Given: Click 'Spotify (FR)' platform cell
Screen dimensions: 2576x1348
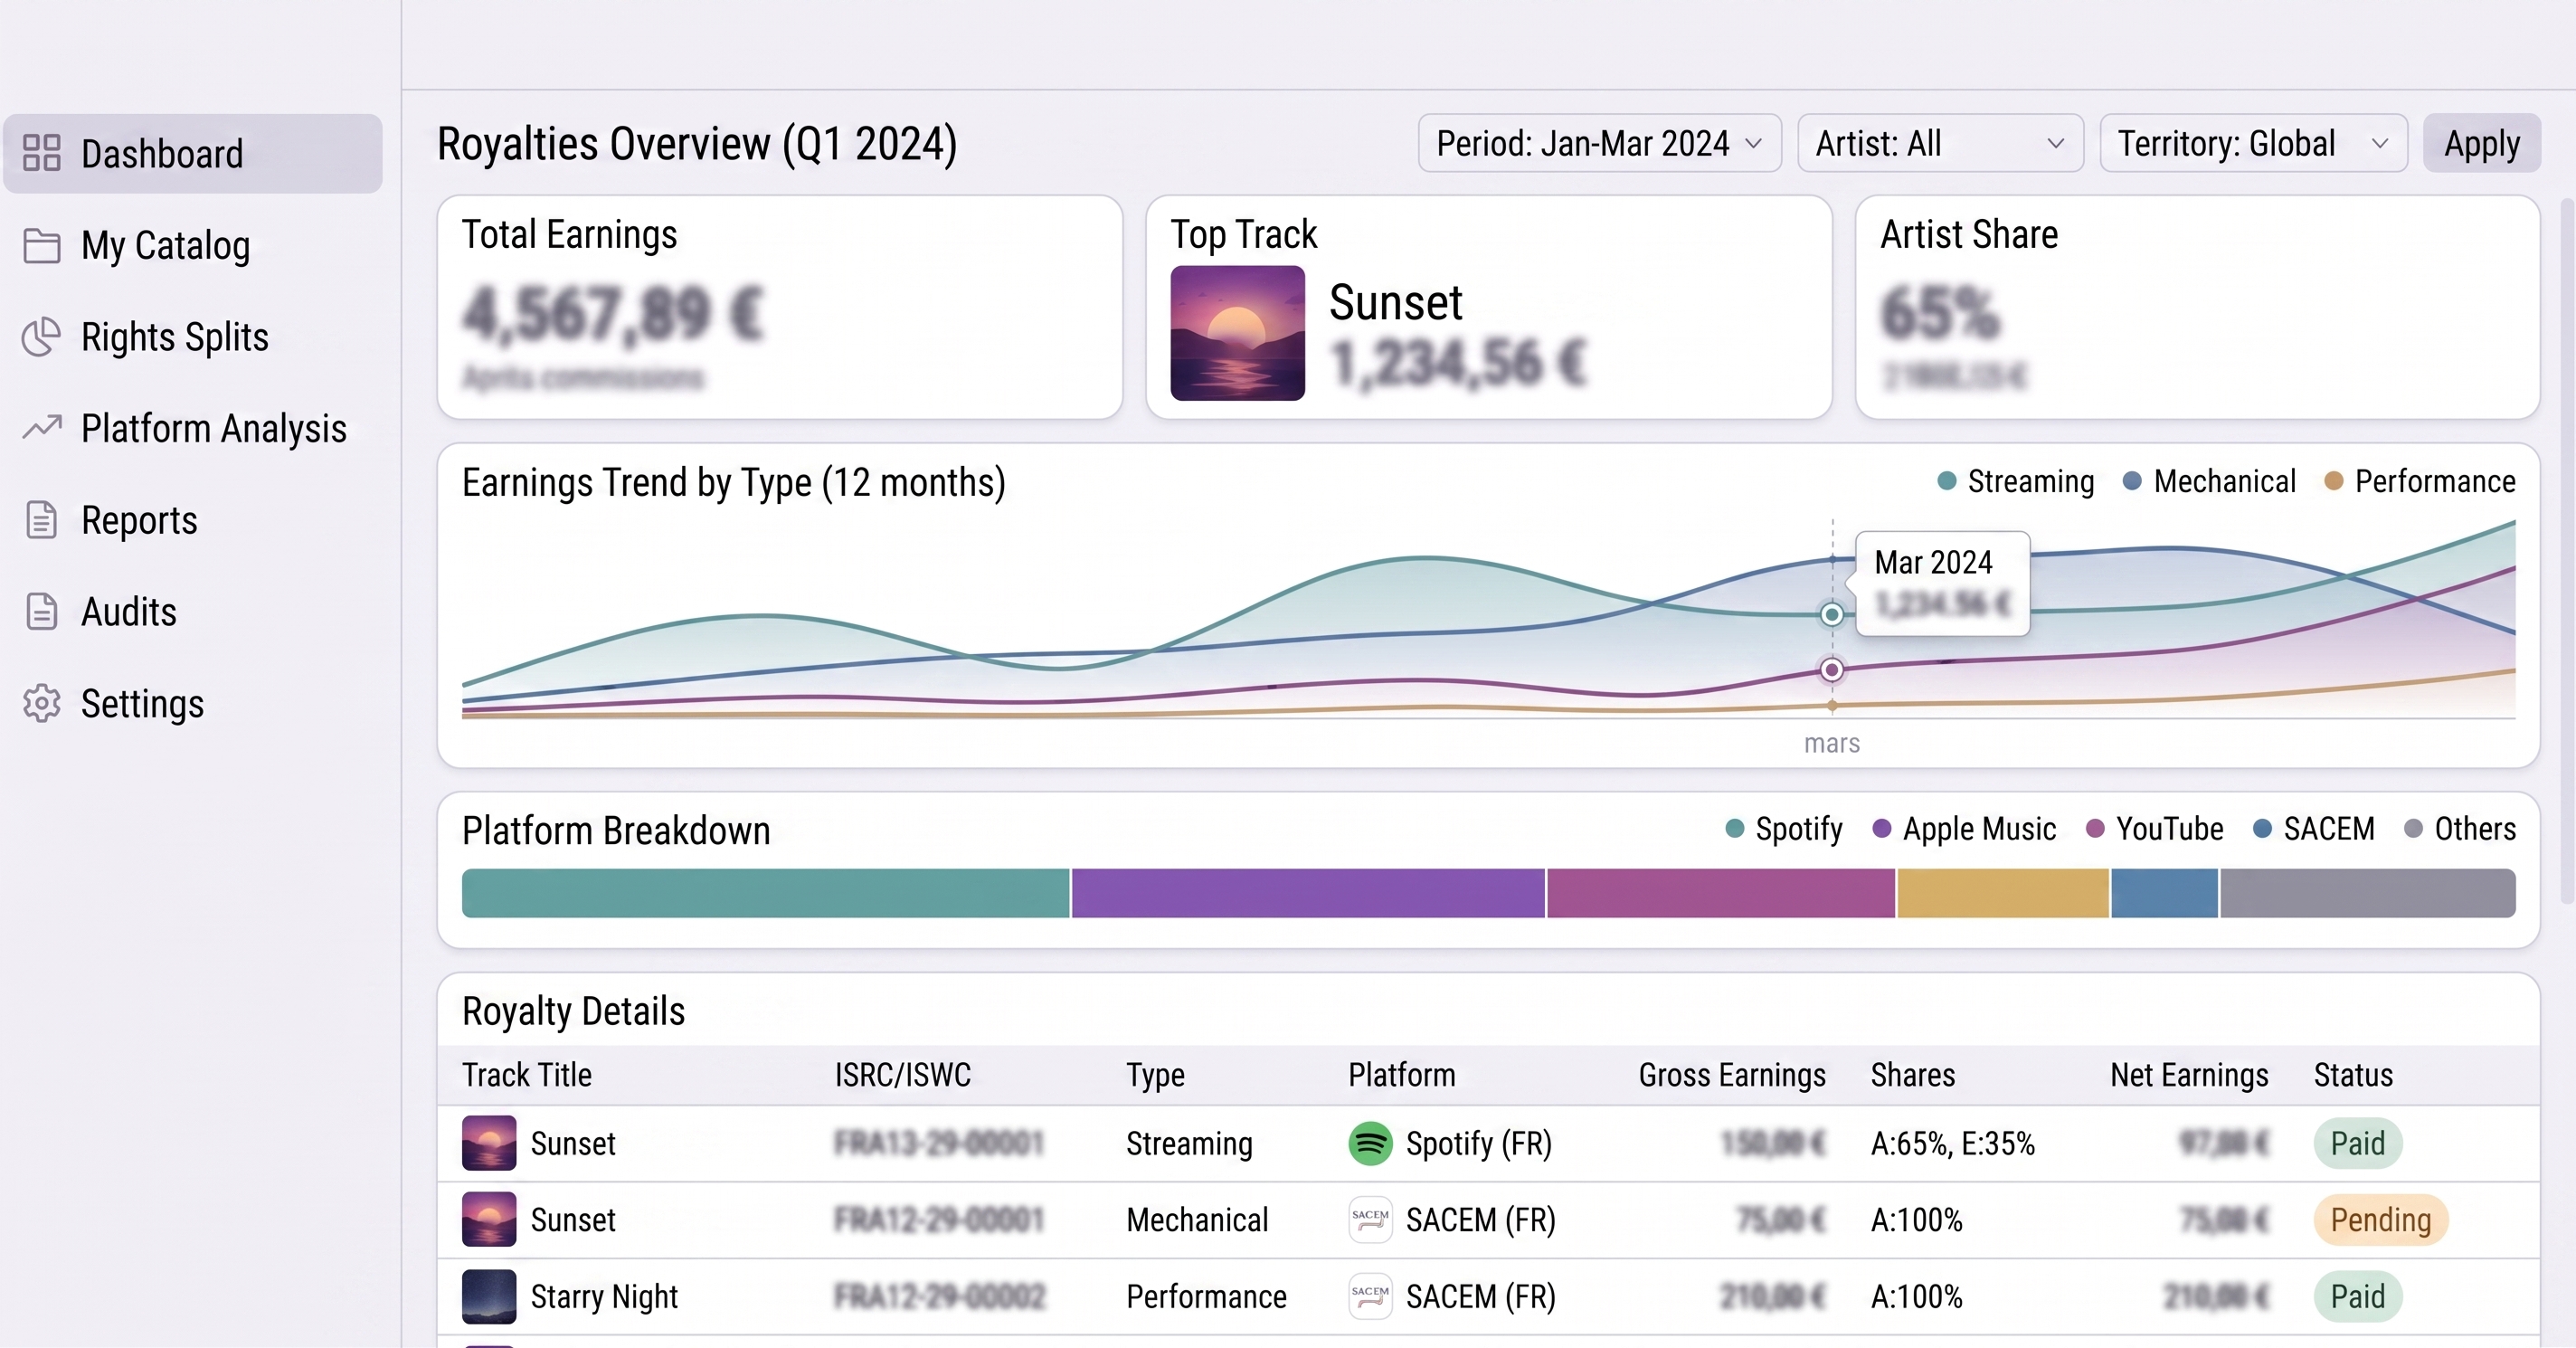Looking at the screenshot, I should (1479, 1143).
